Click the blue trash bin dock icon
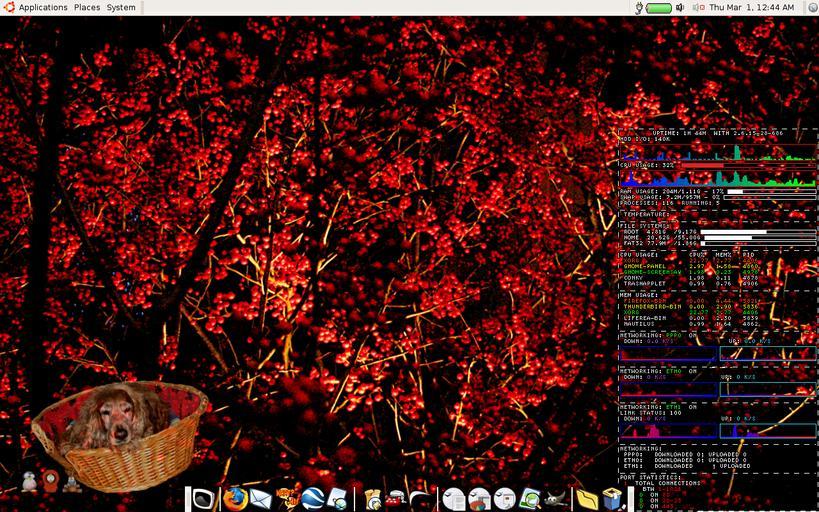This screenshot has height=512, width=819. pyautogui.click(x=612, y=498)
